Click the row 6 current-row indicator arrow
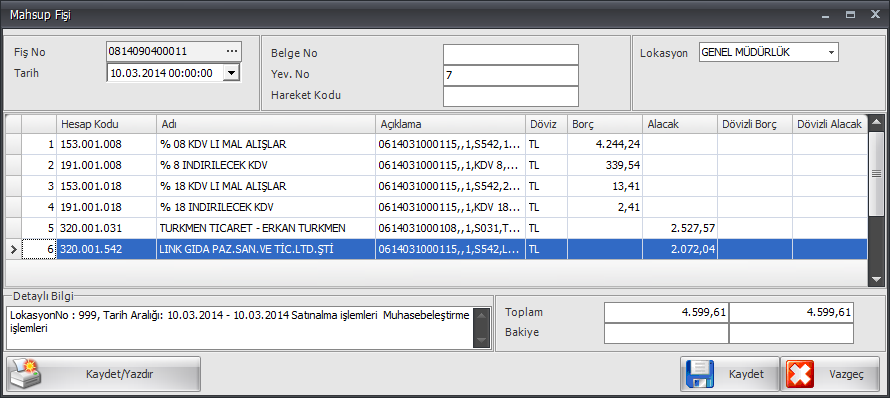The width and height of the screenshot is (890, 398). pos(14,249)
